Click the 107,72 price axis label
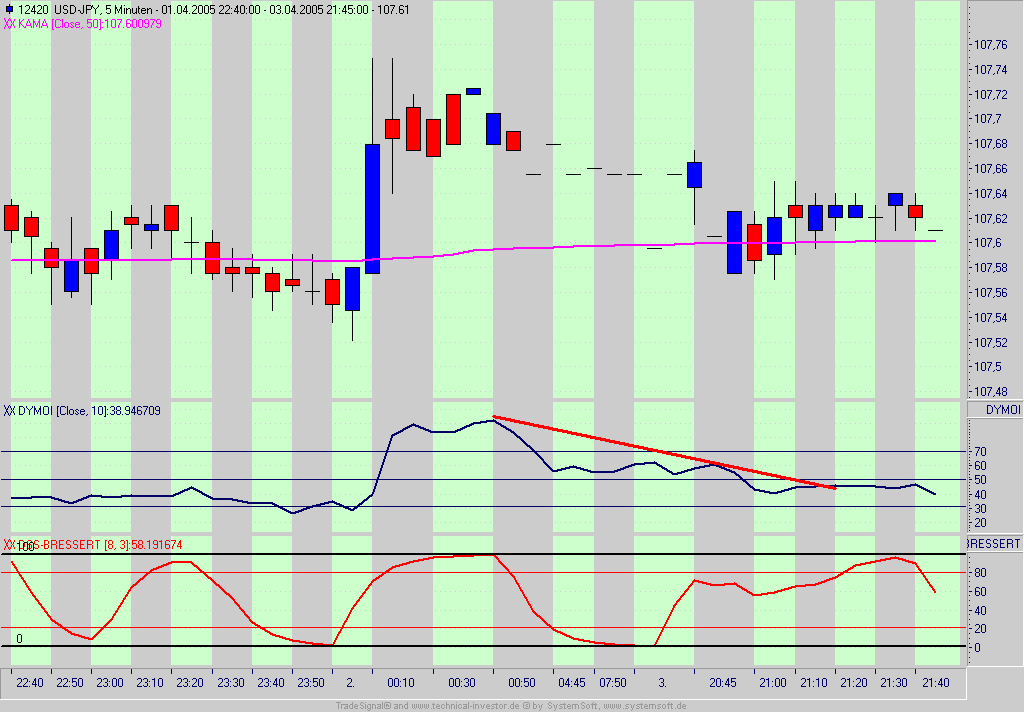Screen dimensions: 1024x712 click(991, 95)
